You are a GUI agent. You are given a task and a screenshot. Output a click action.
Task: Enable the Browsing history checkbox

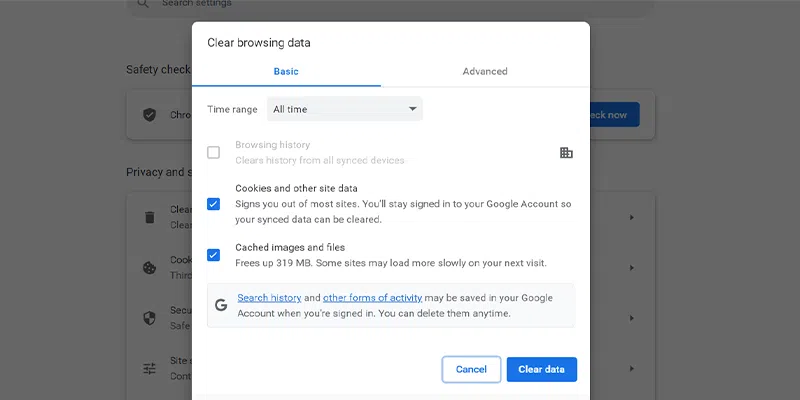pyautogui.click(x=213, y=153)
